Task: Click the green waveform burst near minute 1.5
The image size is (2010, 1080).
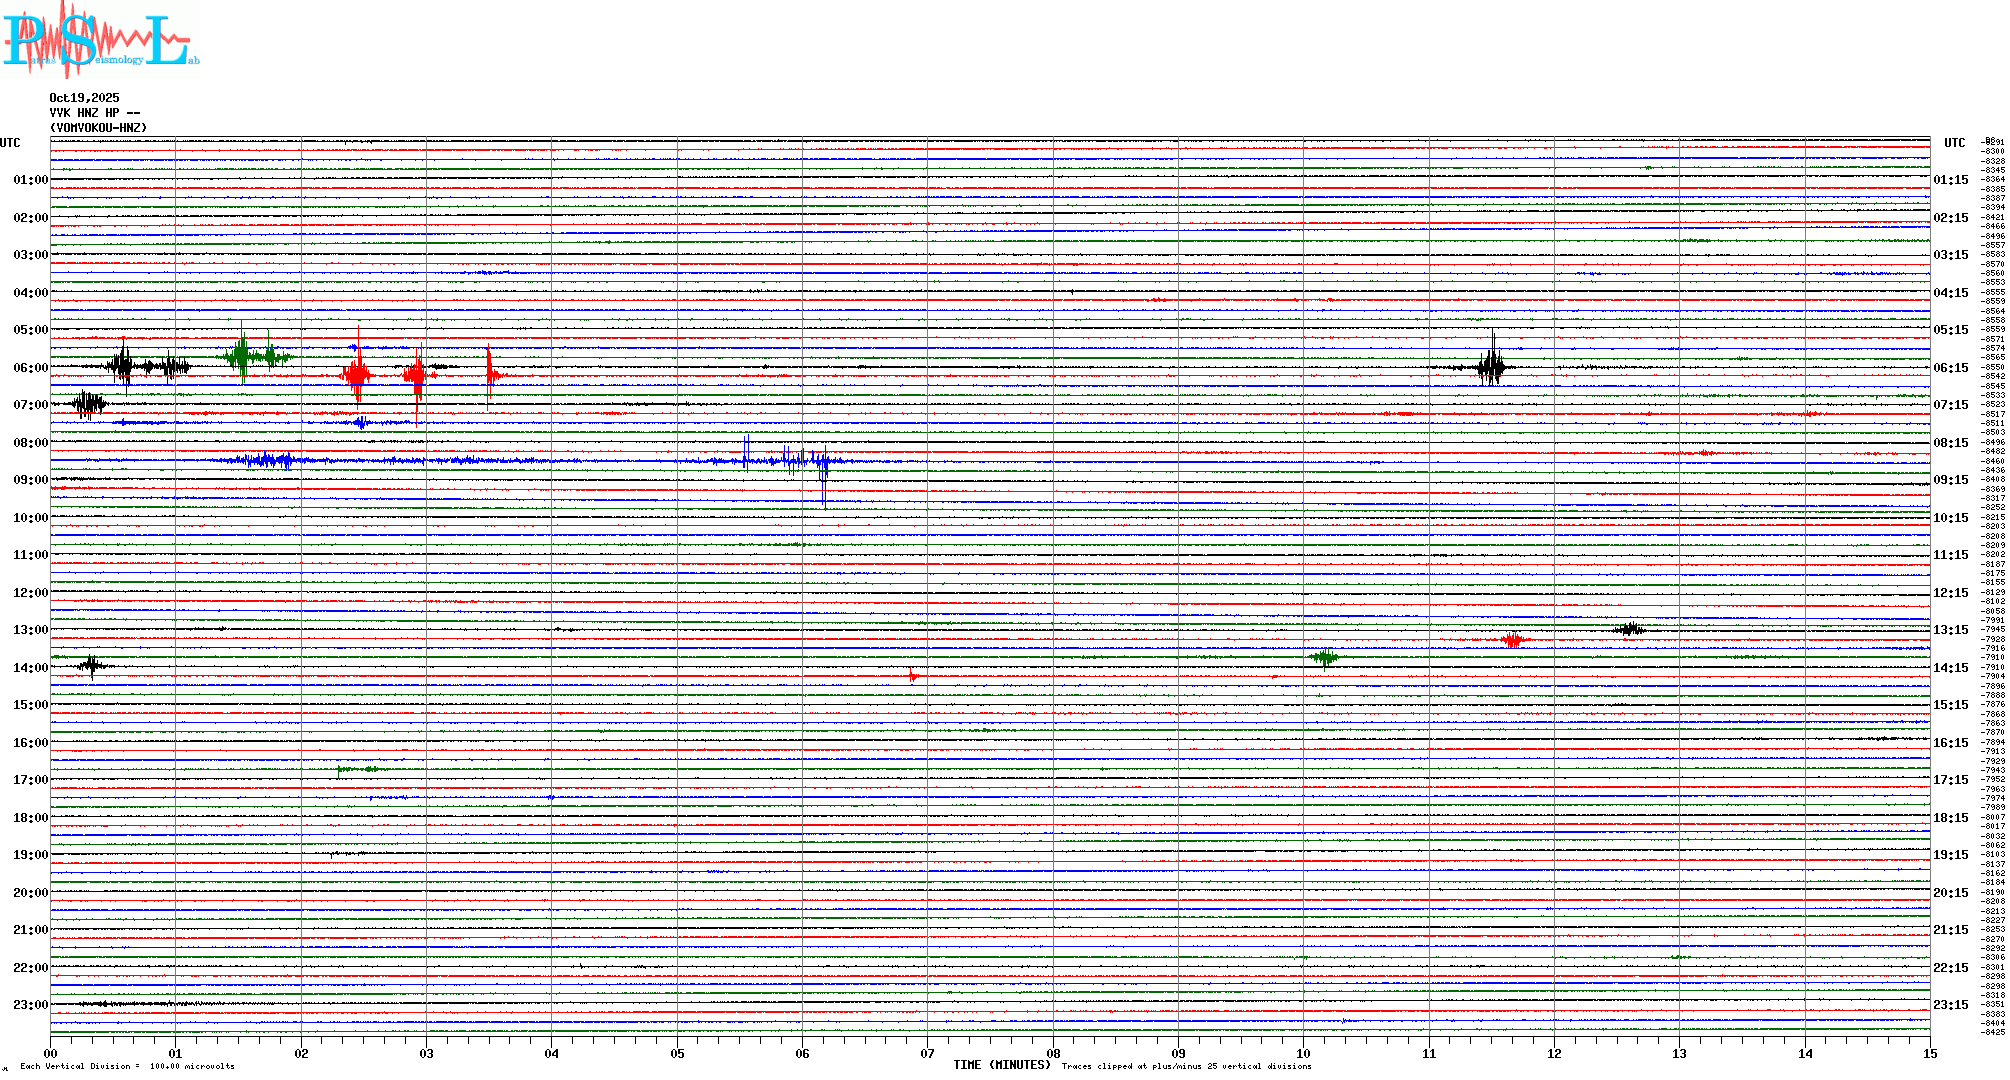Action: point(243,355)
